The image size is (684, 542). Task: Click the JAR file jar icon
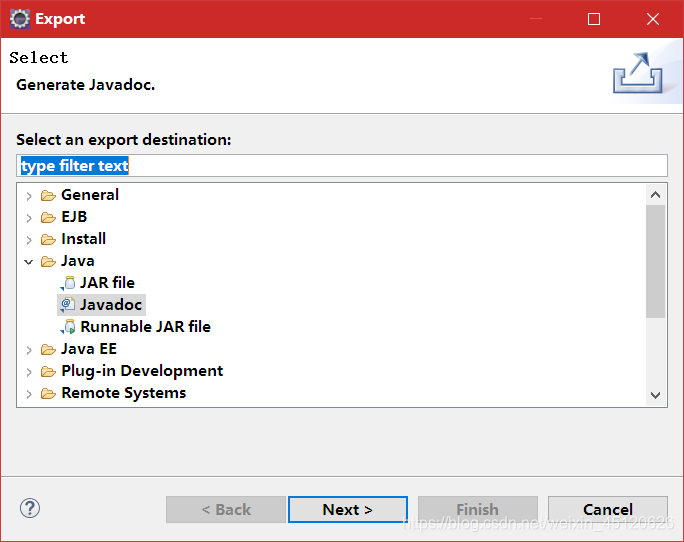[x=68, y=283]
